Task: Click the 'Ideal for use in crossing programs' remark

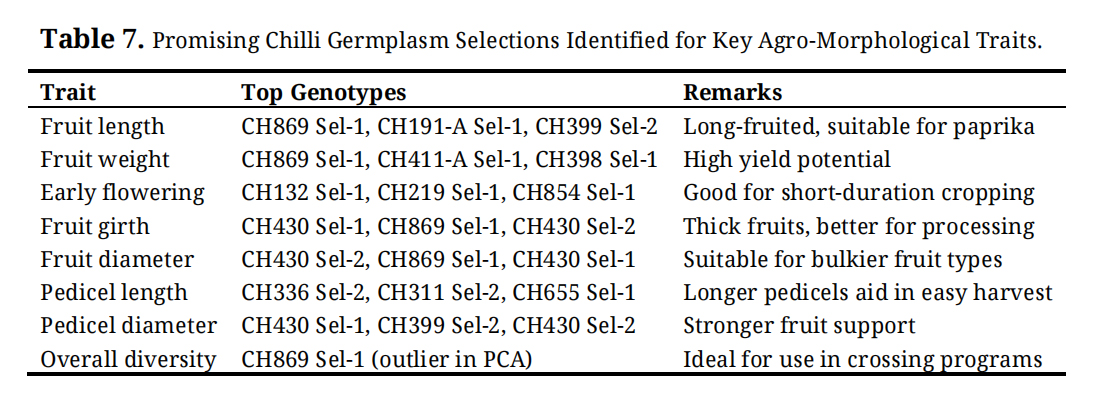Action: tap(862, 359)
